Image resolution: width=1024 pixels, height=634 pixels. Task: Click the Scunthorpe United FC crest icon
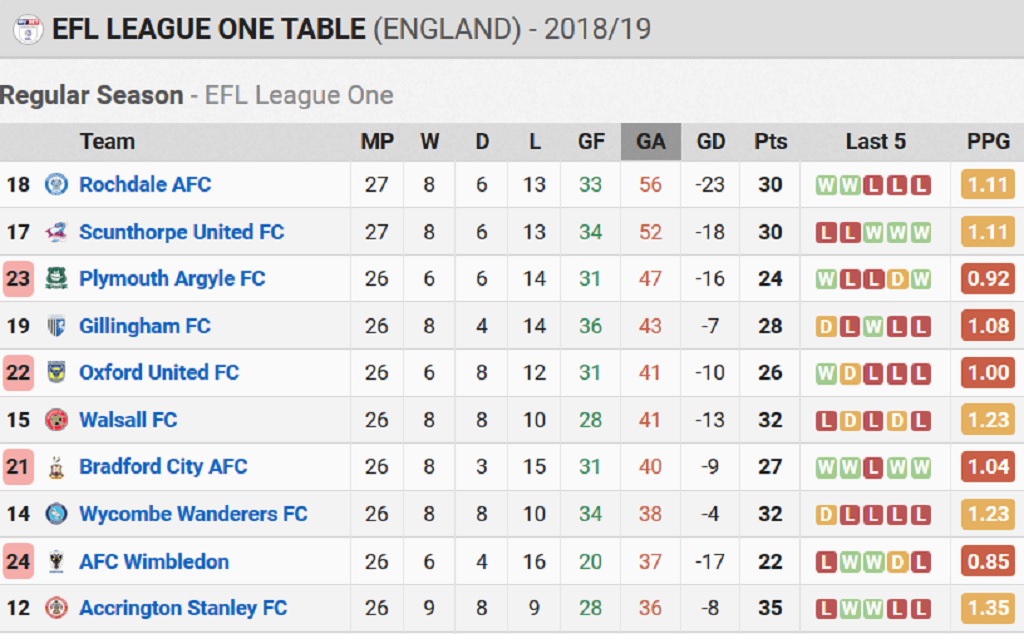click(x=56, y=232)
